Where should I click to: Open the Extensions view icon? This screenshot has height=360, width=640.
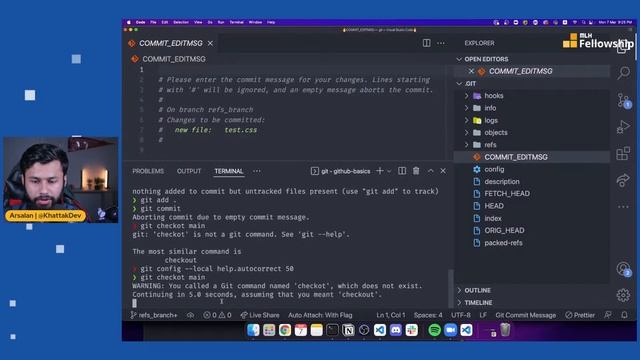point(623,154)
